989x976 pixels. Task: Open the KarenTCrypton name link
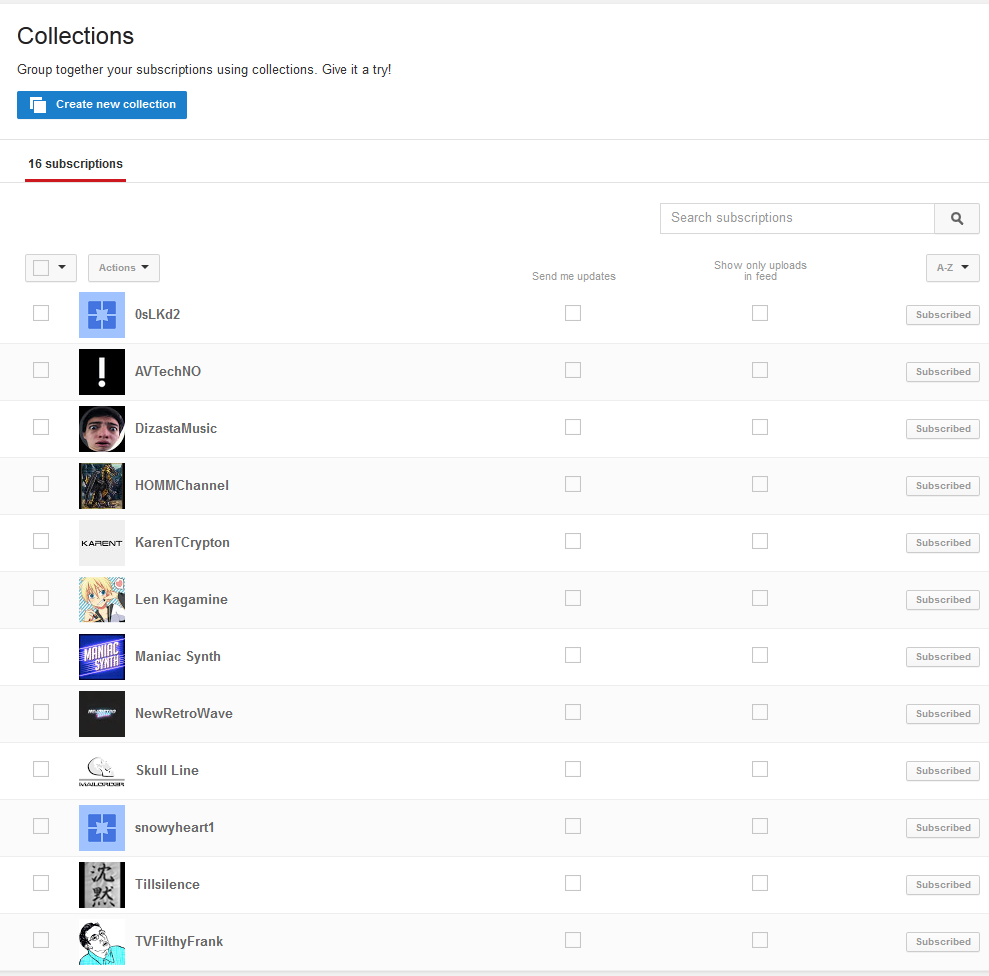click(182, 543)
